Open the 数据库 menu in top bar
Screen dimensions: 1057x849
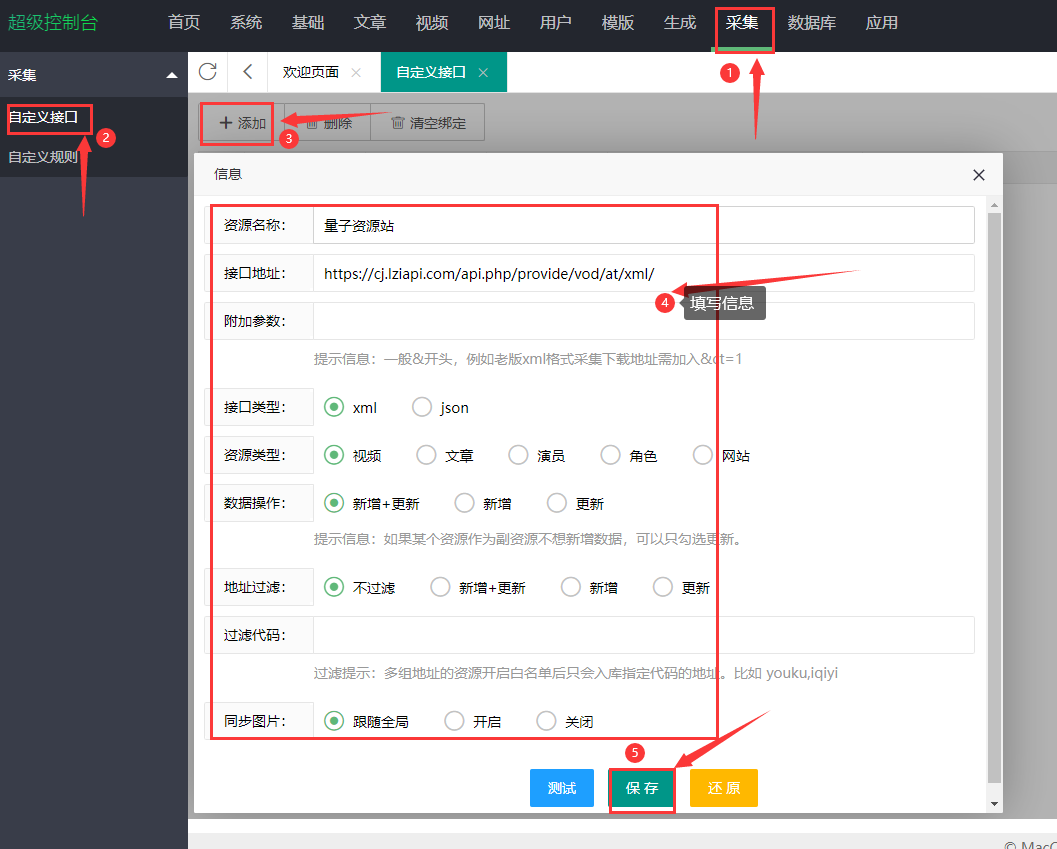click(x=812, y=22)
